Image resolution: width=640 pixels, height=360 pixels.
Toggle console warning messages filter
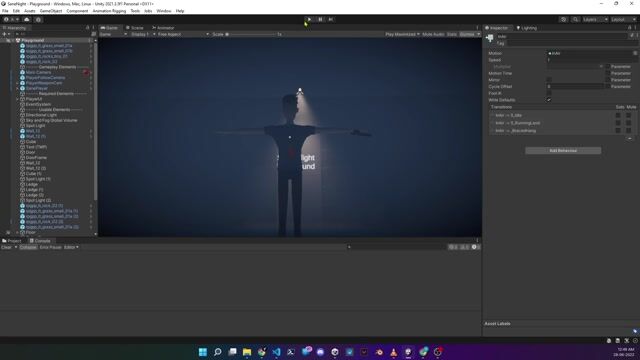[464, 247]
